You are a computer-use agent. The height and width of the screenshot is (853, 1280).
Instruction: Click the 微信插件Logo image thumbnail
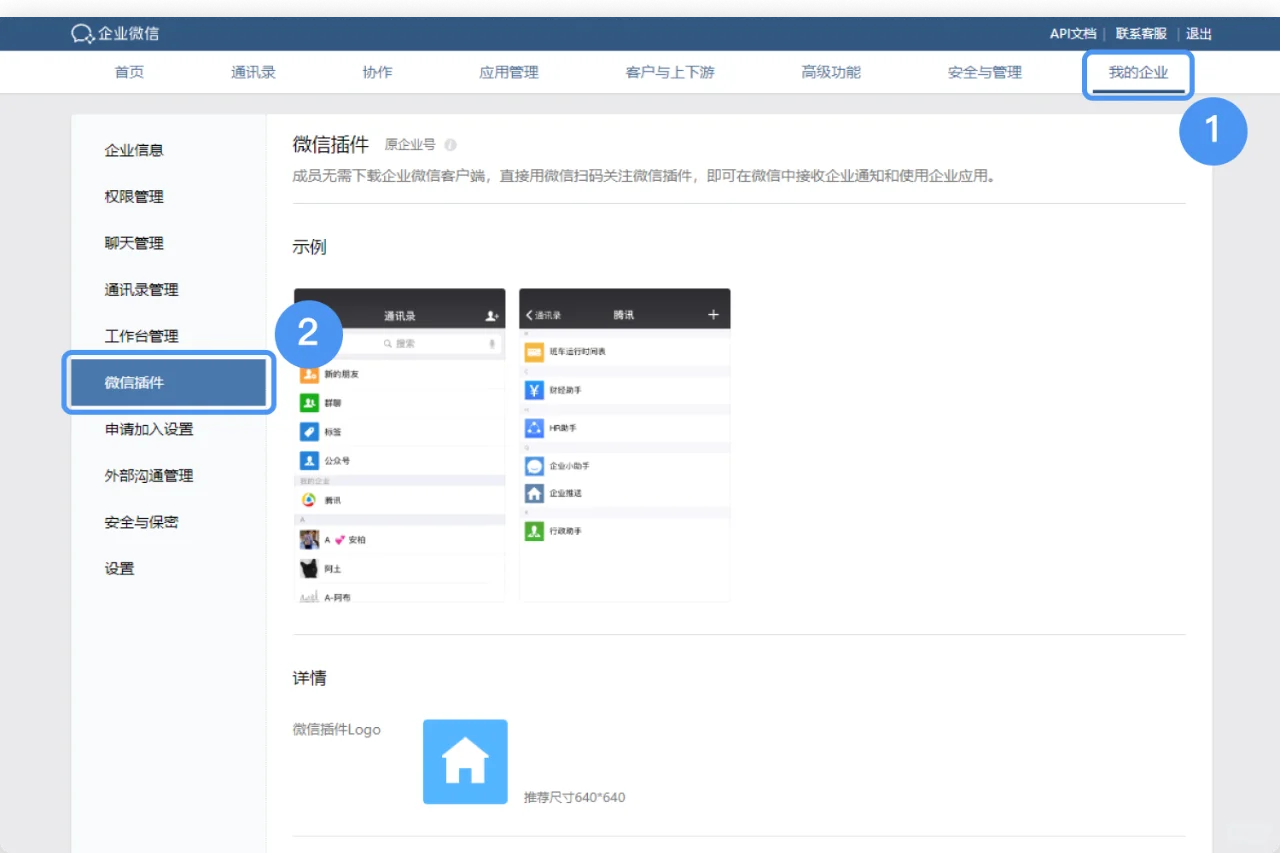[464, 761]
